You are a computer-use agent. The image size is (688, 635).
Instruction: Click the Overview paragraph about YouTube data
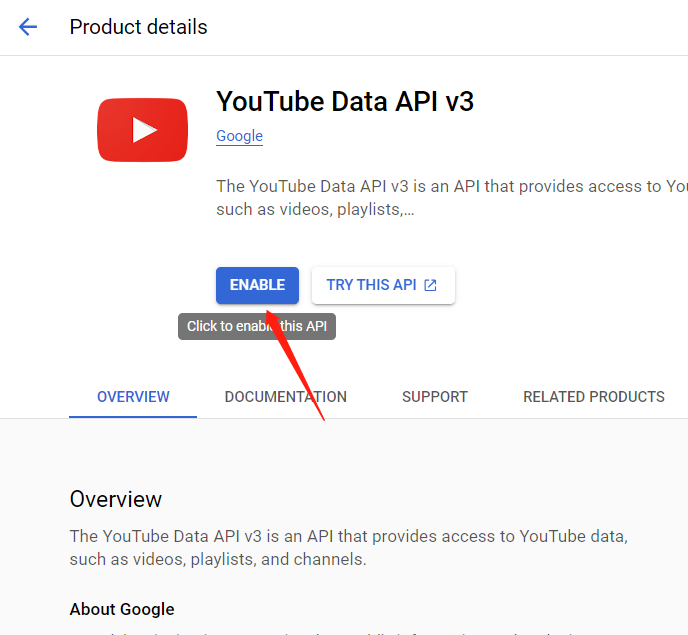pyautogui.click(x=349, y=548)
